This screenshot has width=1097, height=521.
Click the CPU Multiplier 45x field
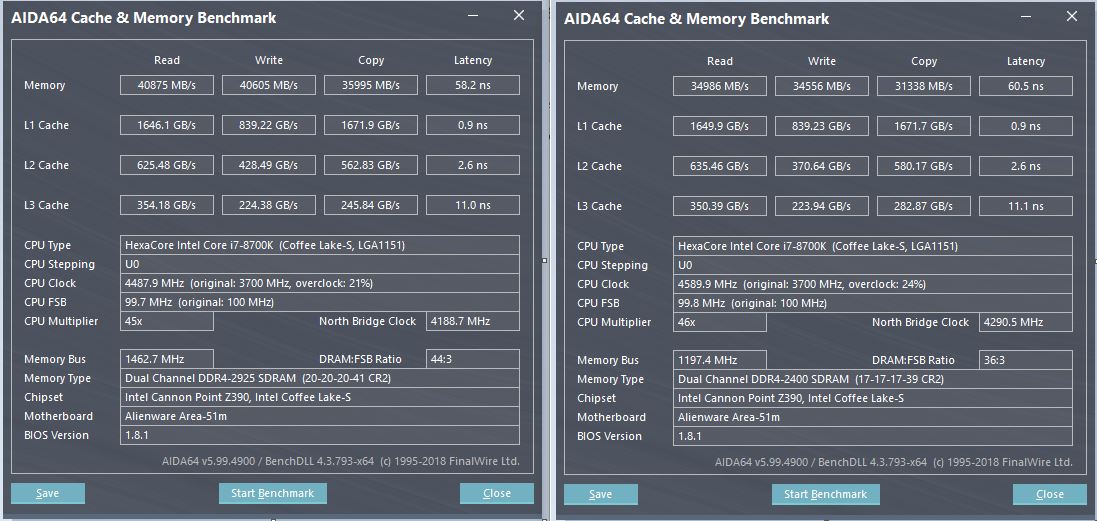tap(167, 321)
